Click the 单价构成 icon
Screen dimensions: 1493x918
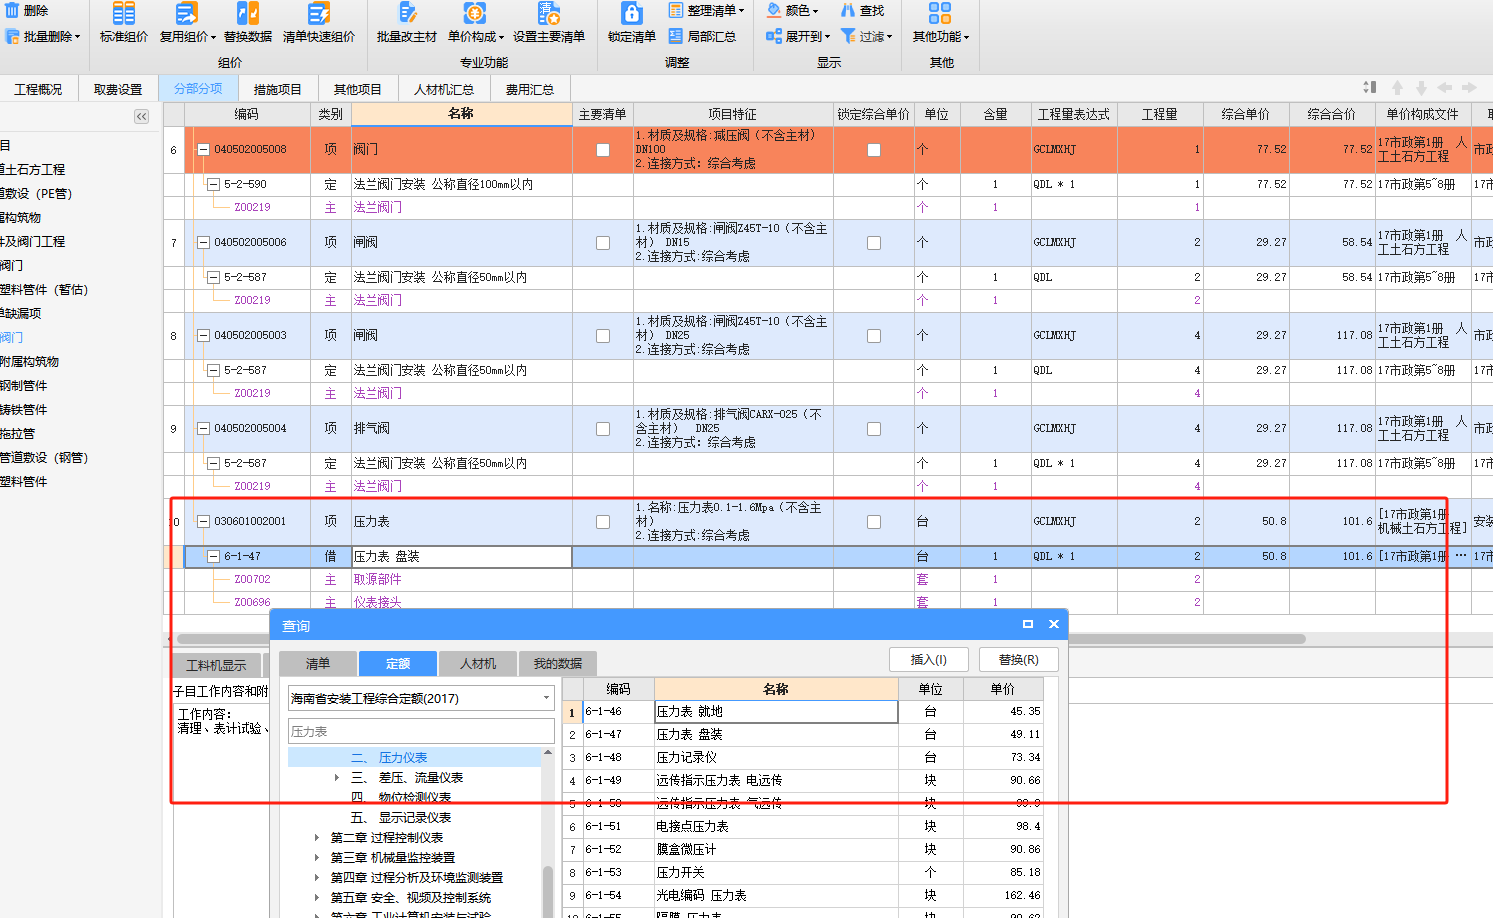(x=474, y=14)
